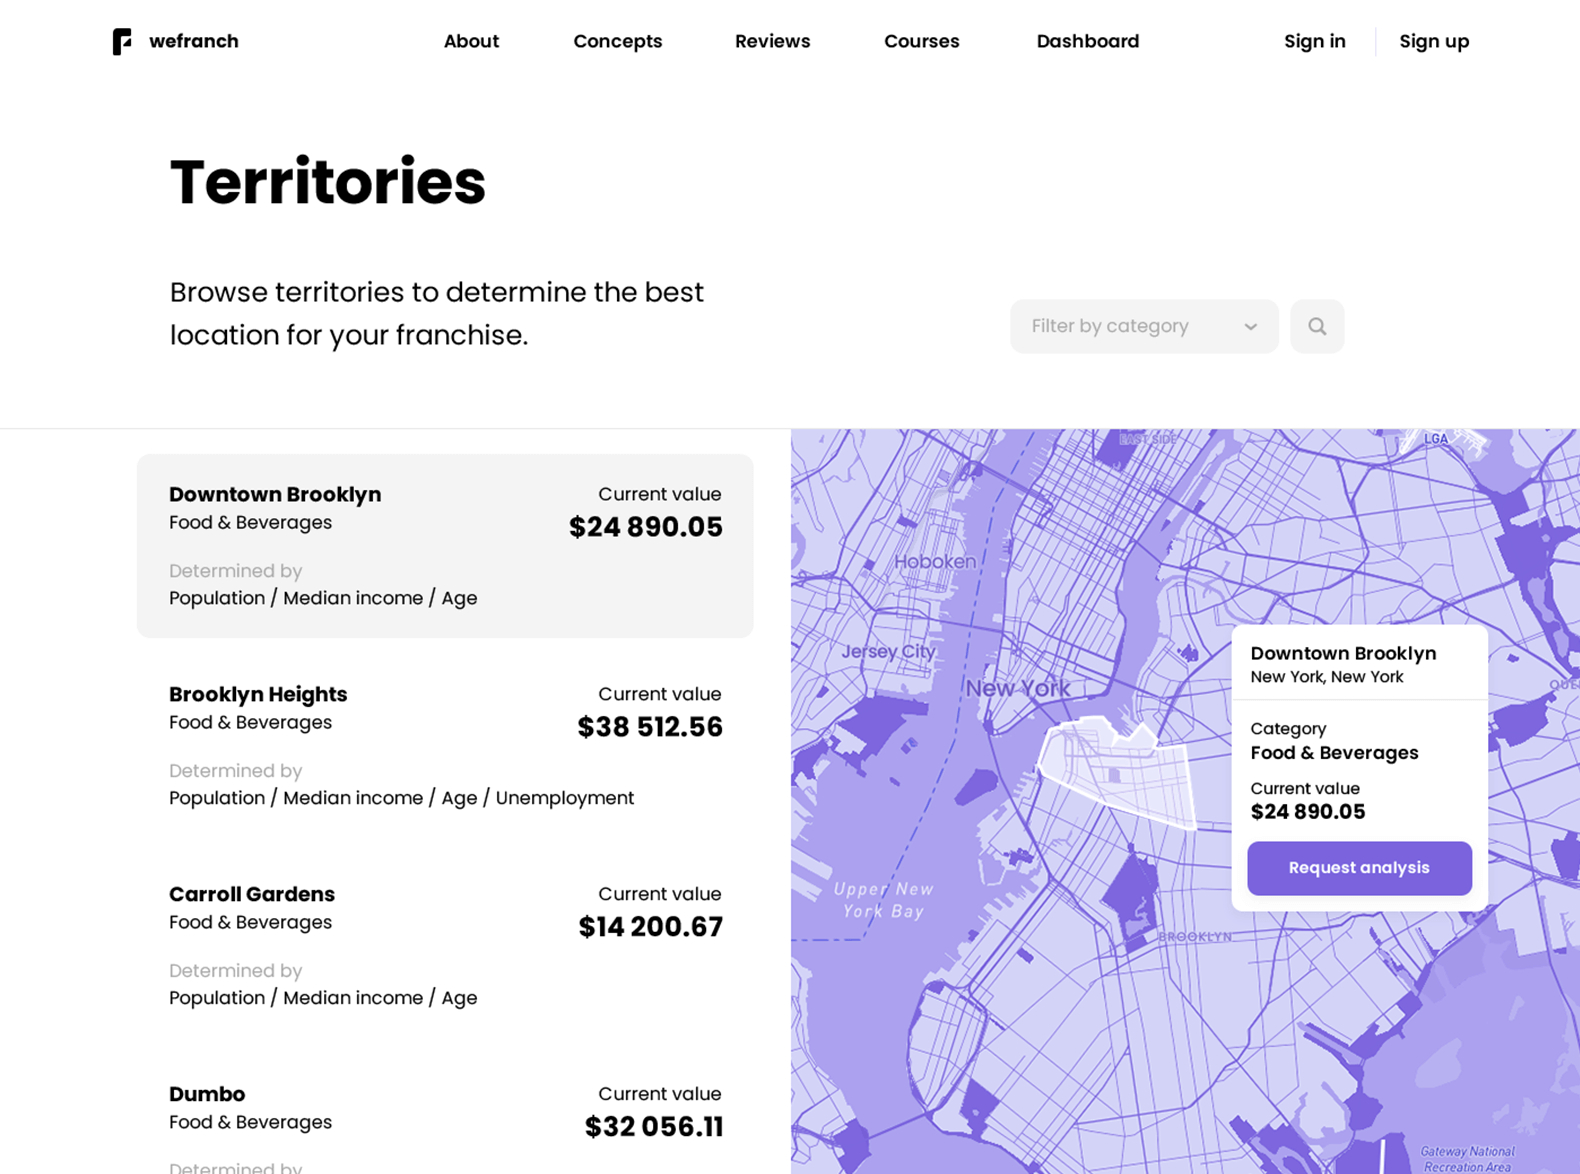Select the Dumbo territory listing
This screenshot has width=1580, height=1174.
click(x=445, y=1120)
